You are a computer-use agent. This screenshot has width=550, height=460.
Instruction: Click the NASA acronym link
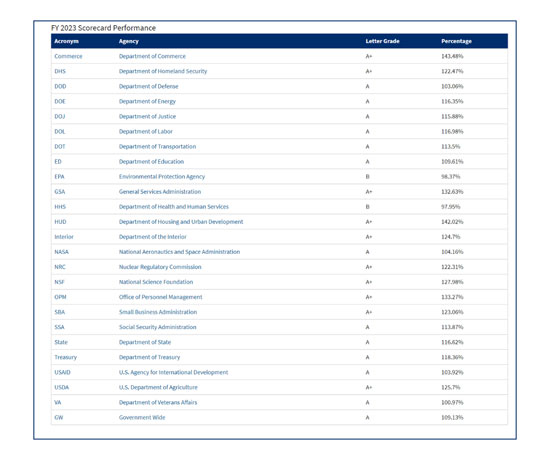[61, 252]
